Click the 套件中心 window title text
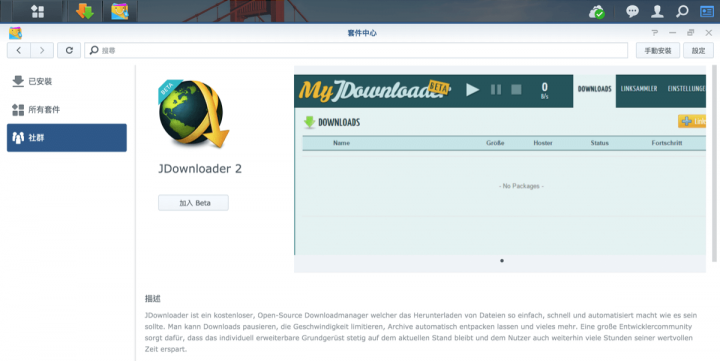Screen dimensions: 720x361 pyautogui.click(x=362, y=33)
